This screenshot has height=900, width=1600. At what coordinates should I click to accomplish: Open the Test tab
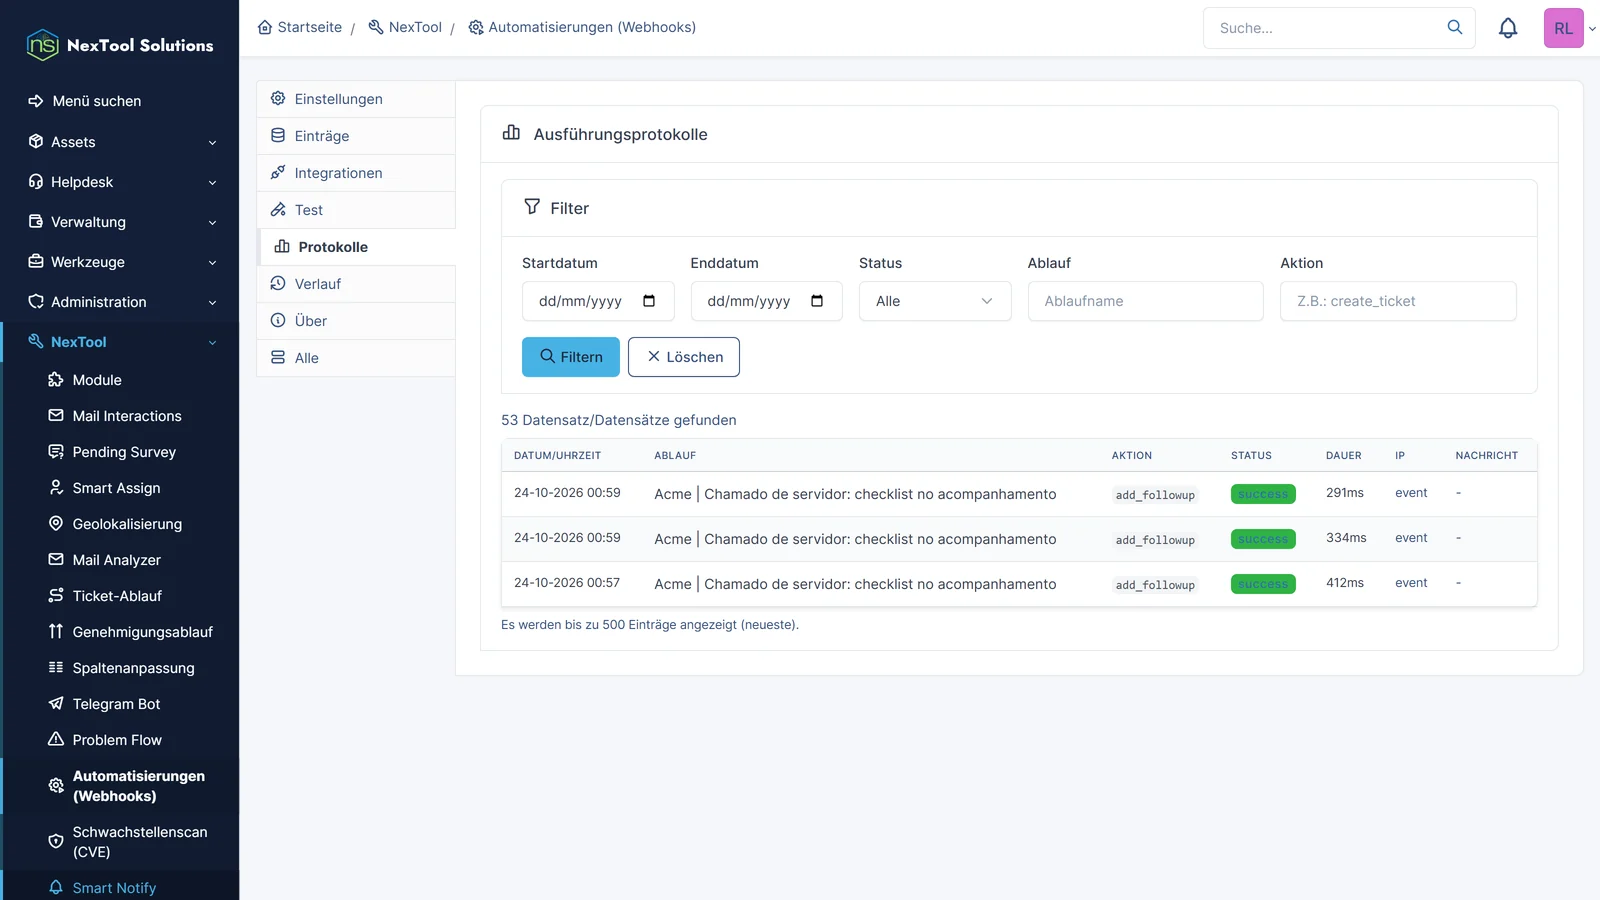(x=356, y=210)
